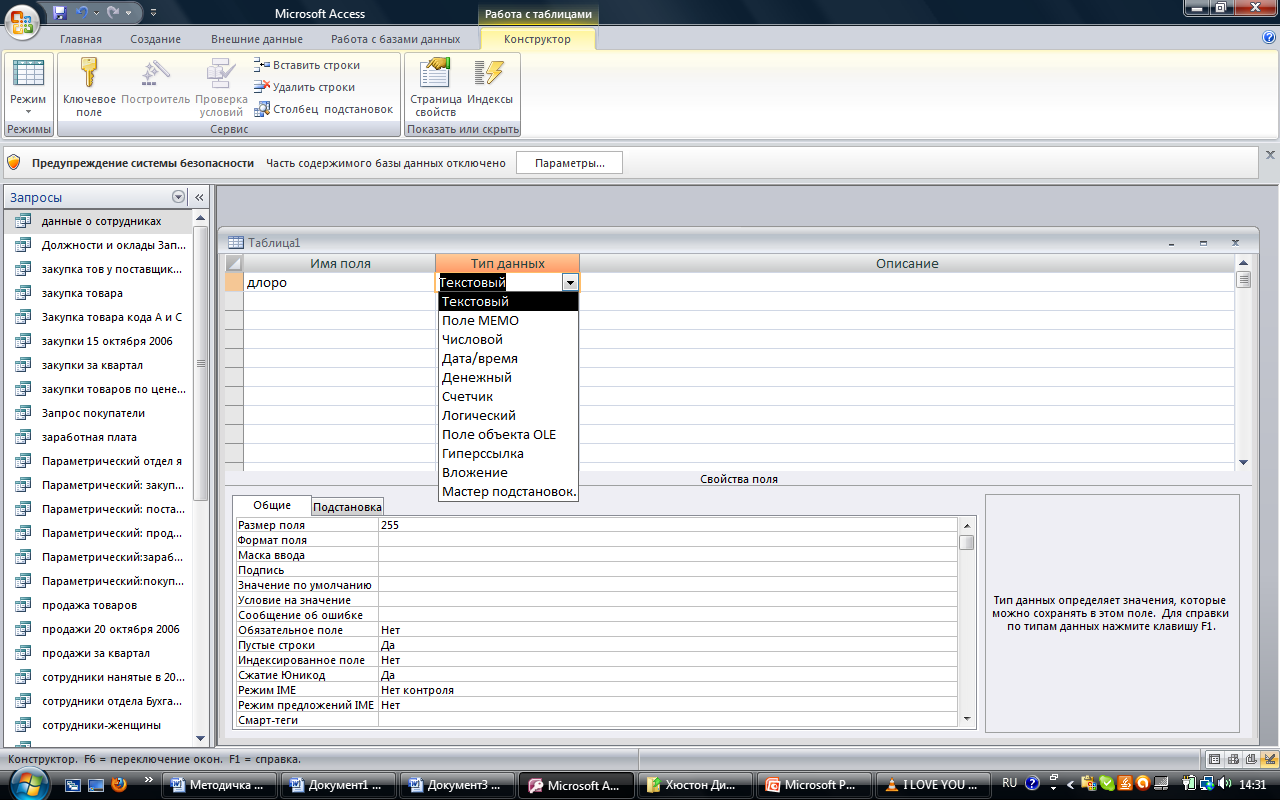
Task: Choose Счетчик data type
Action: point(509,397)
